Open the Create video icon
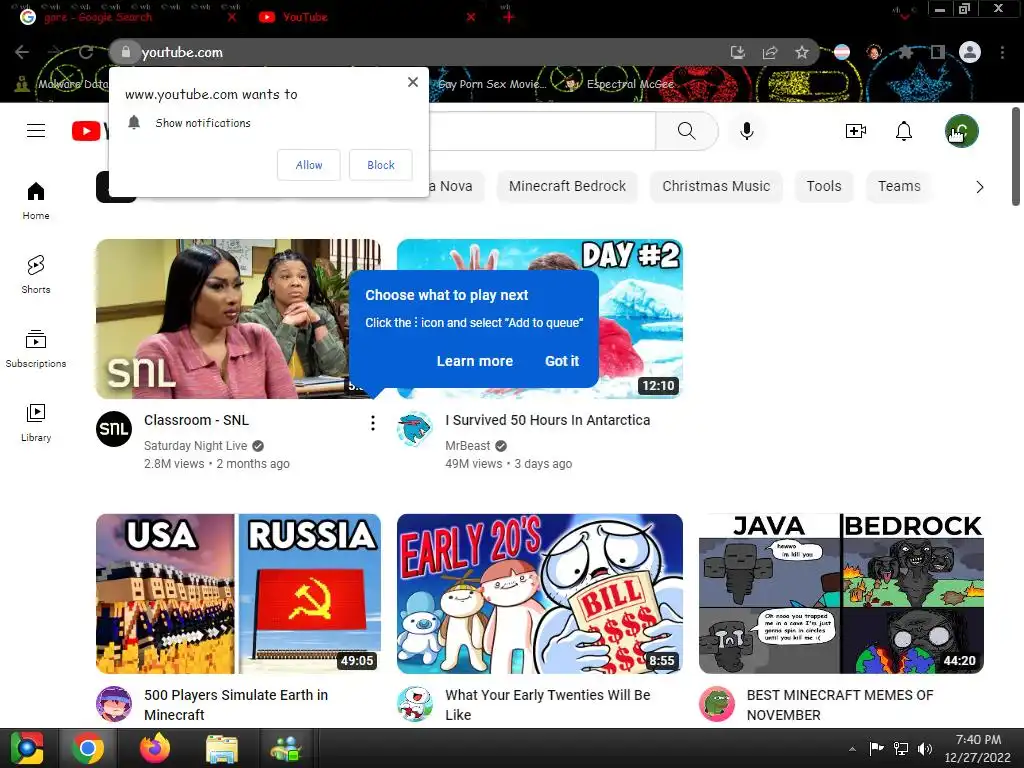The width and height of the screenshot is (1024, 768). 856,131
